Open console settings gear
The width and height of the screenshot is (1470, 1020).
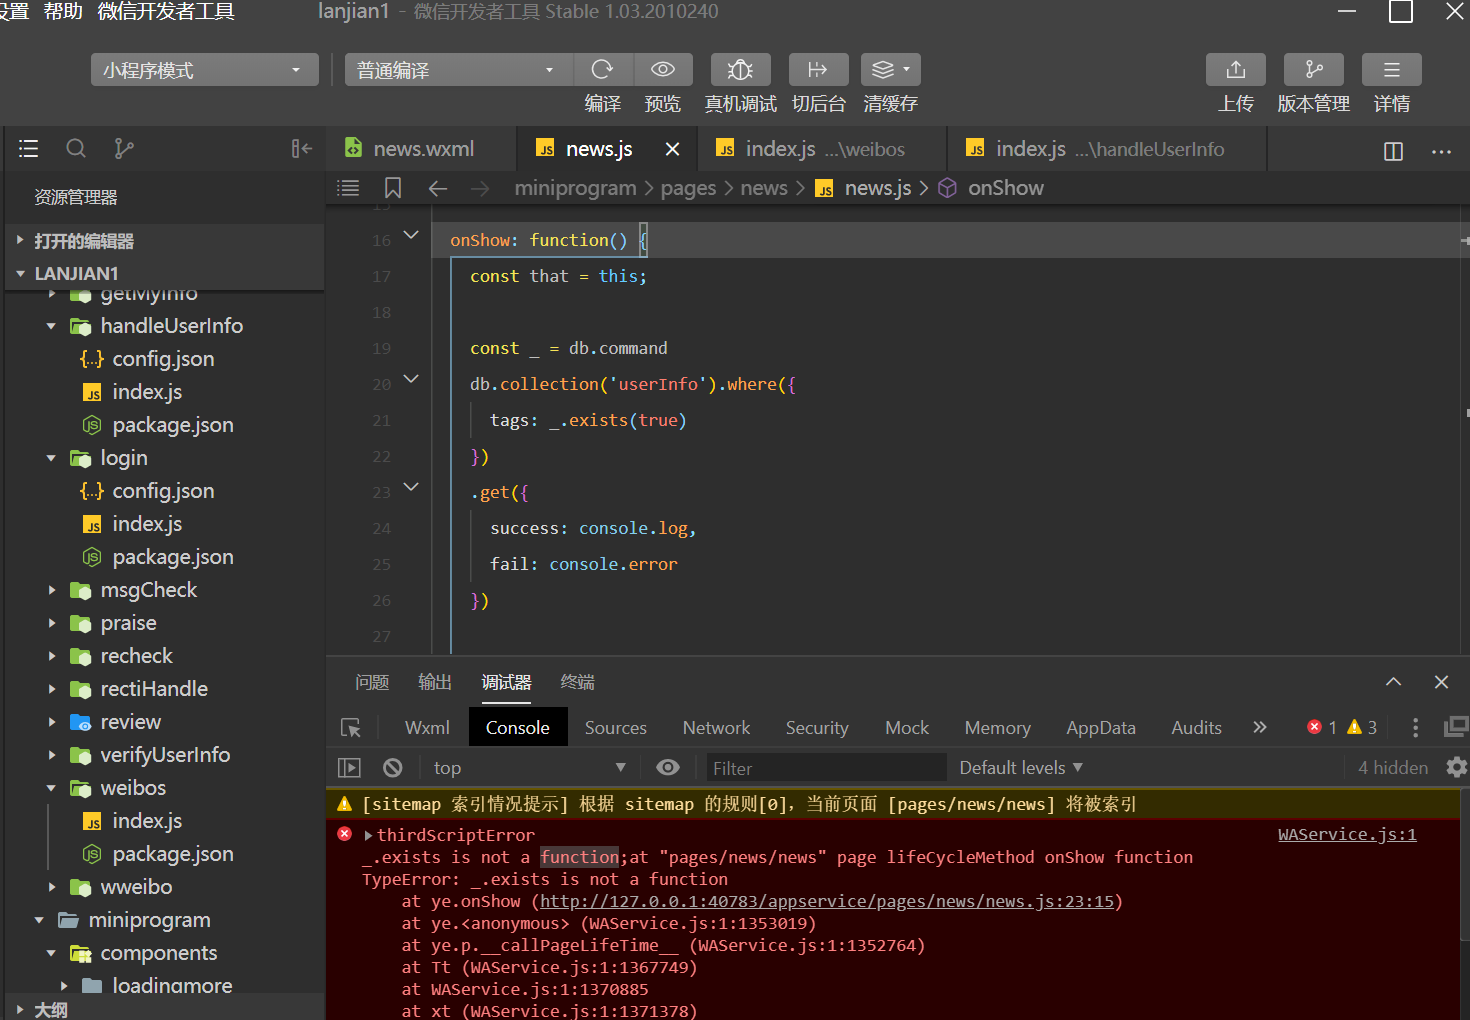[x=1457, y=767]
